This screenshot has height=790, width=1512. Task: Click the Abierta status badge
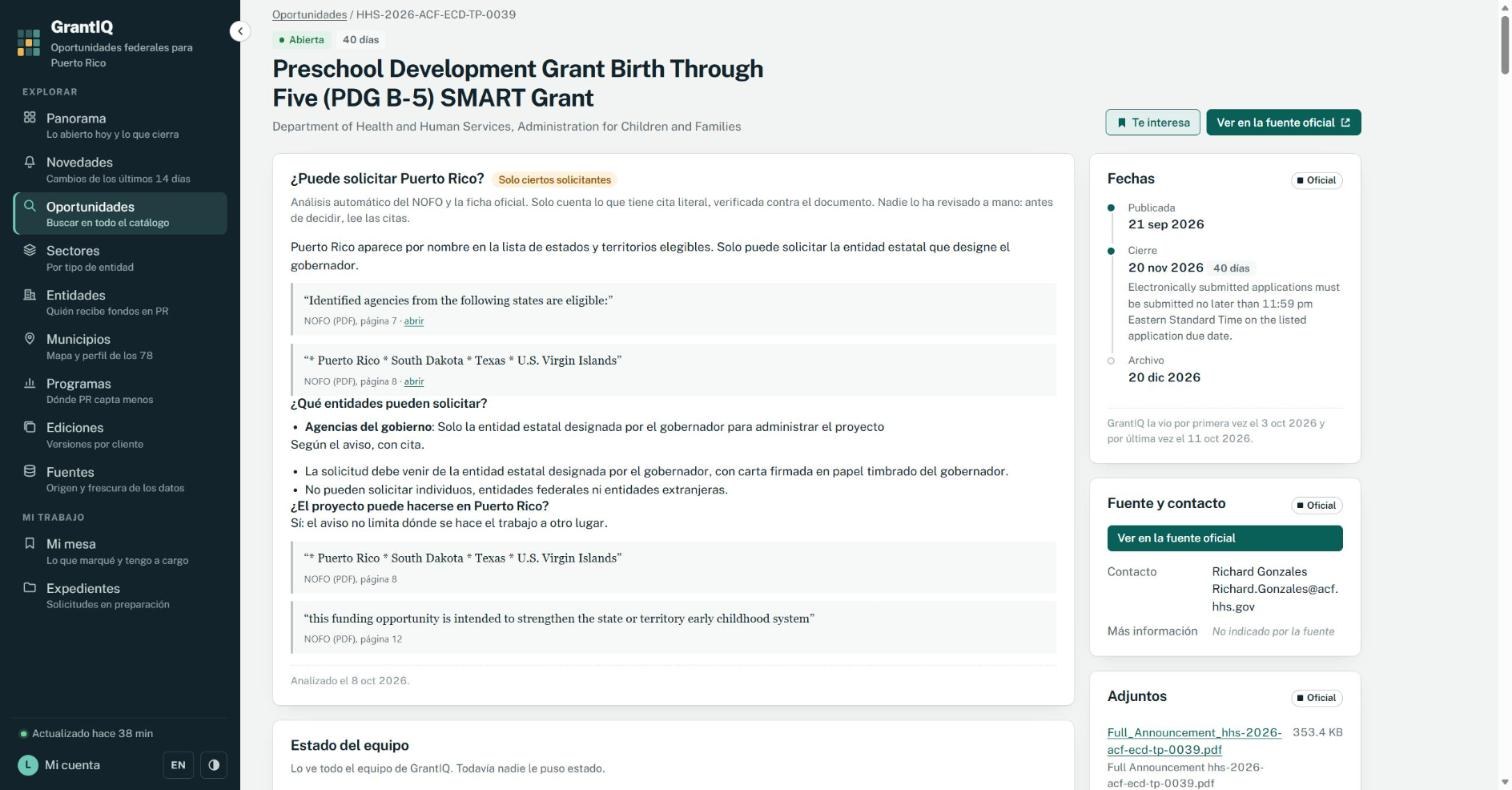tap(302, 40)
